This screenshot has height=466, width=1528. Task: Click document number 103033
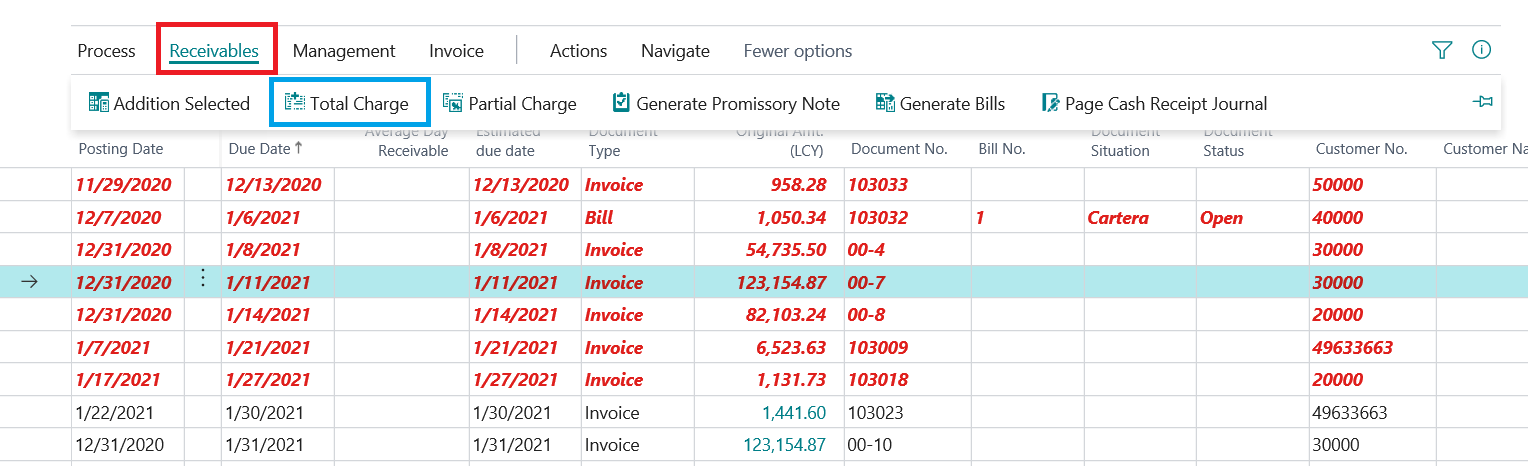point(877,185)
